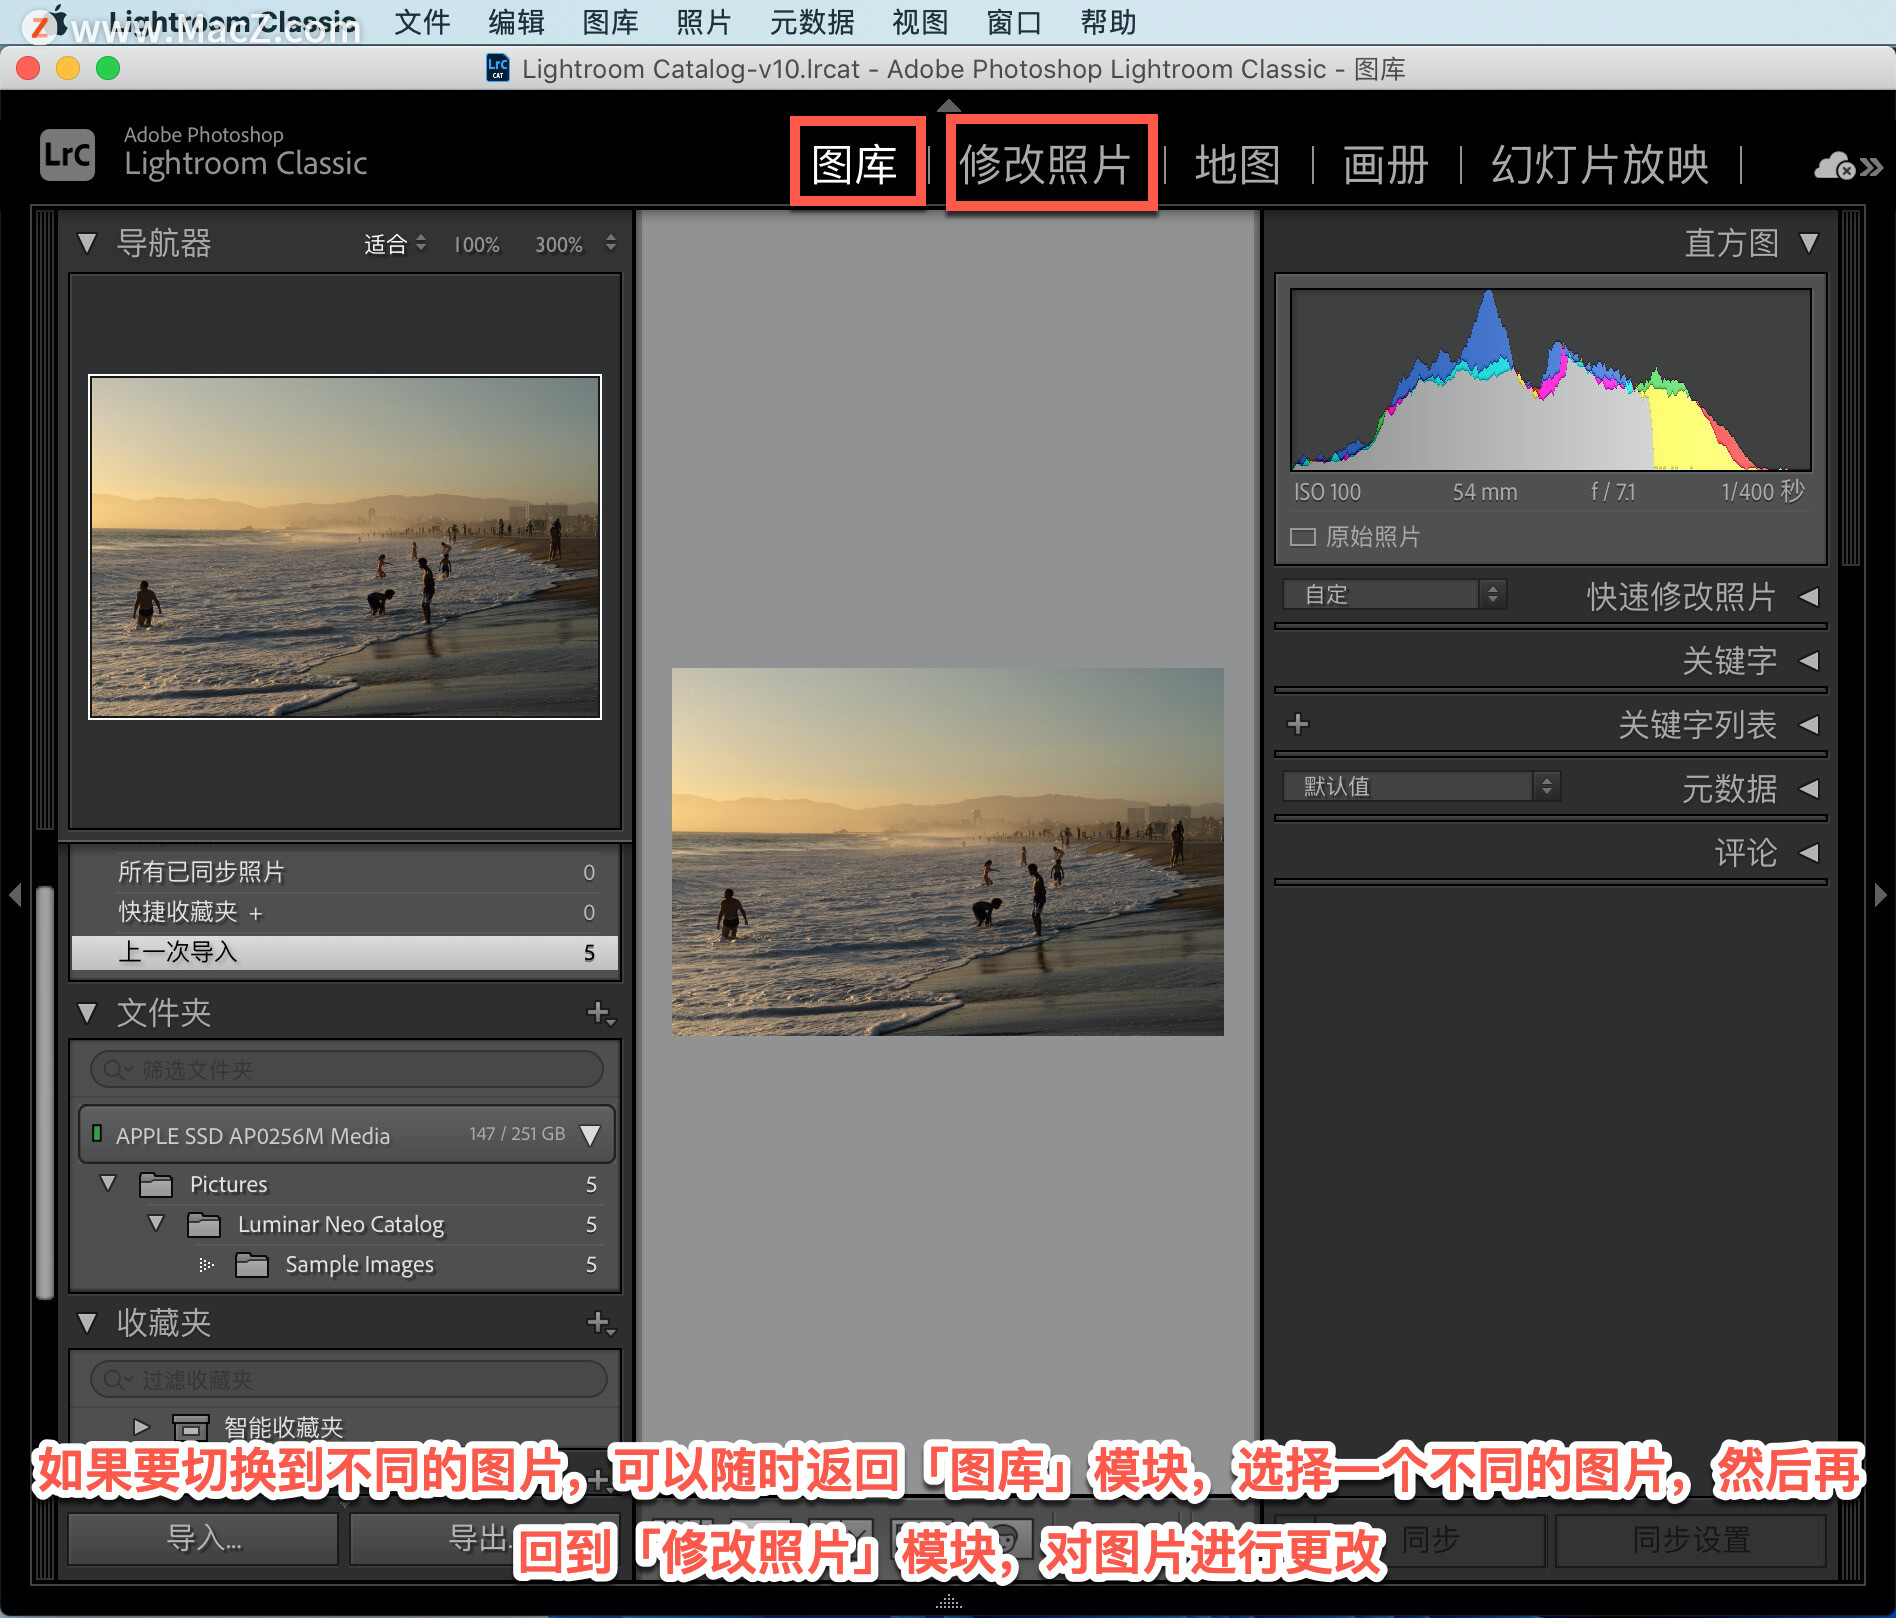Hide the right panel group arrow
Screen dimensions: 1896x1618
point(1881,894)
